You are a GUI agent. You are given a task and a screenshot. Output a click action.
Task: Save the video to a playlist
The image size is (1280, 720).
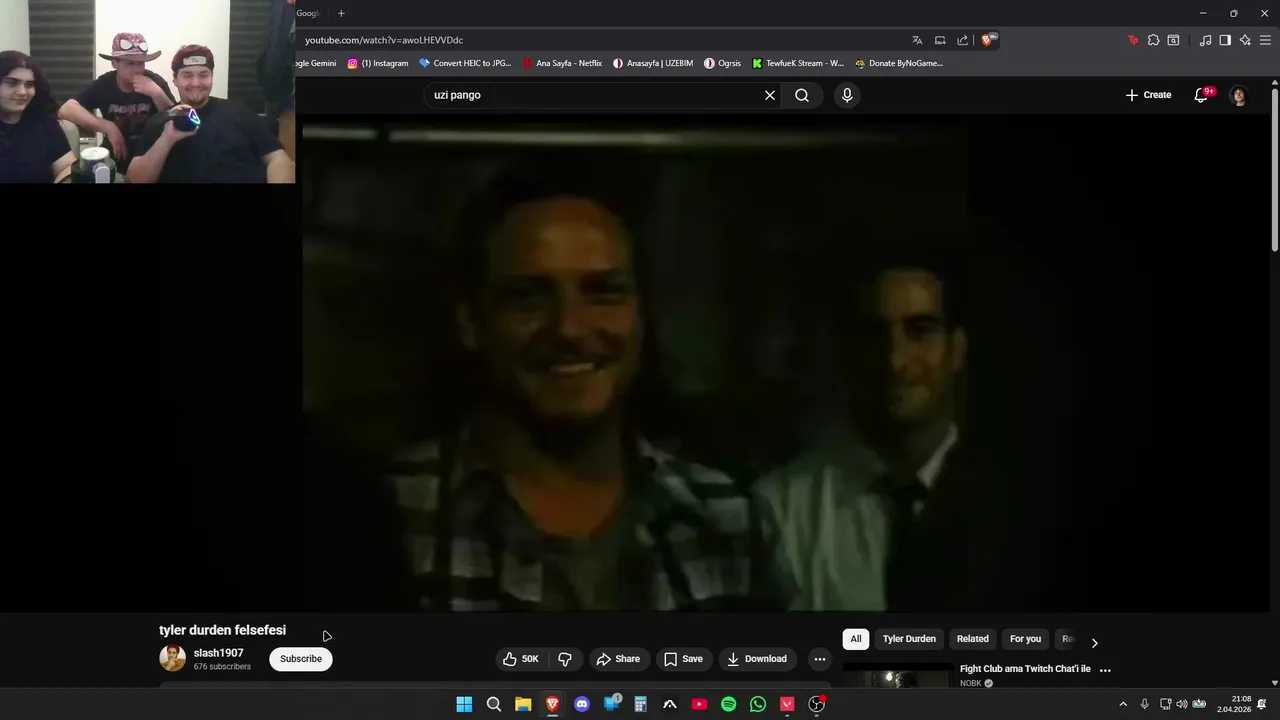pos(683,659)
